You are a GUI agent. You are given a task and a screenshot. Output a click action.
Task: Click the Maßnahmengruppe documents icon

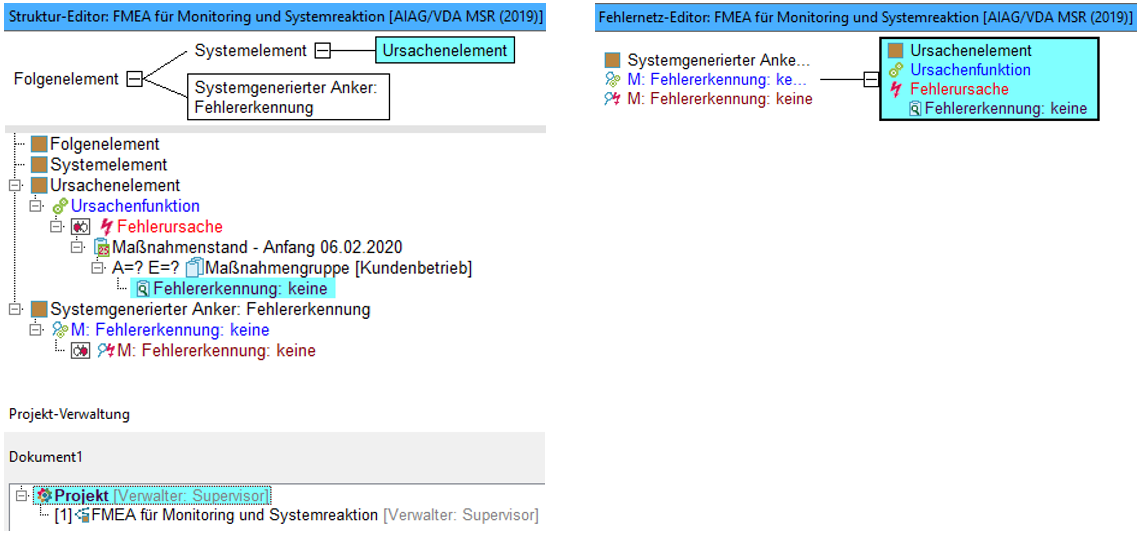pos(194,268)
